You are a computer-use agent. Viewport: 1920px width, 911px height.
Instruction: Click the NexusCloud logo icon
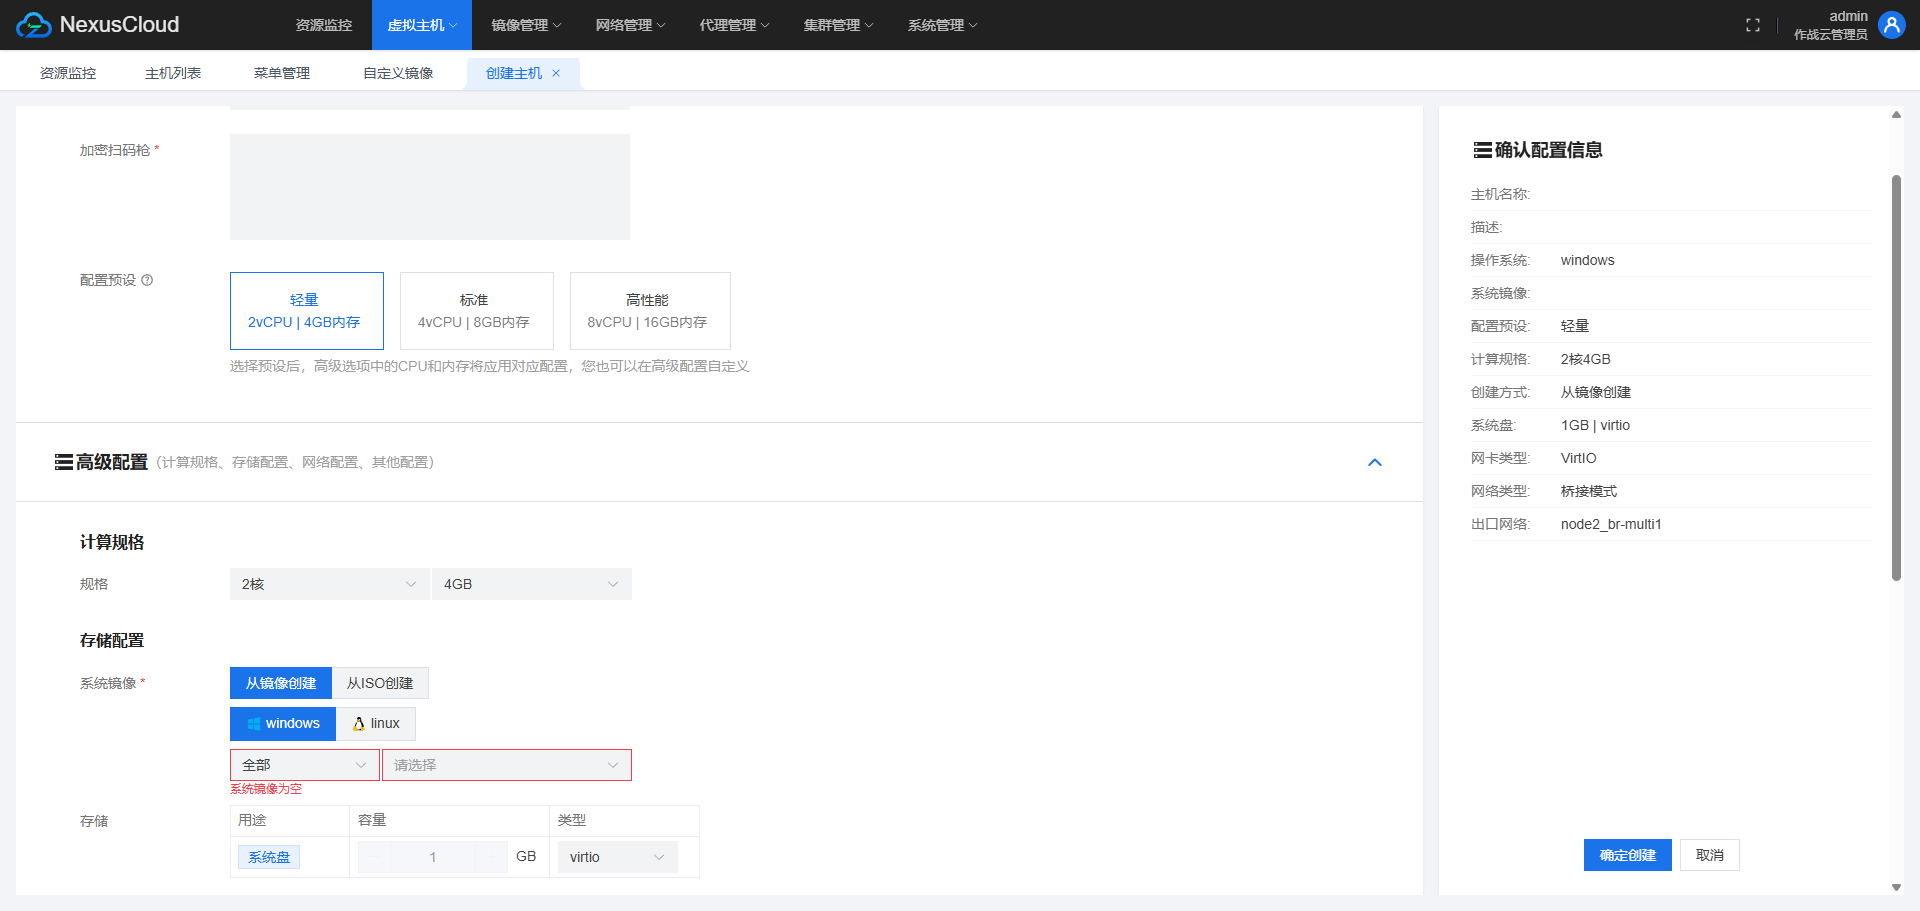coord(34,25)
